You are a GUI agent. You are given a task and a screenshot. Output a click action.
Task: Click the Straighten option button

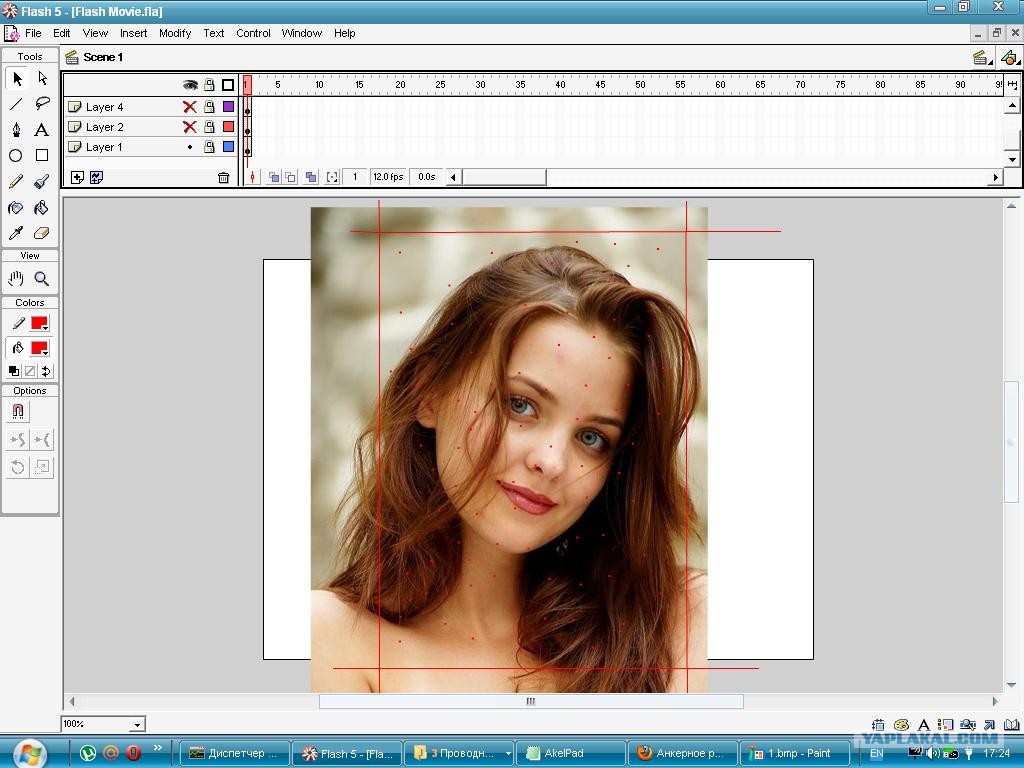[x=42, y=440]
